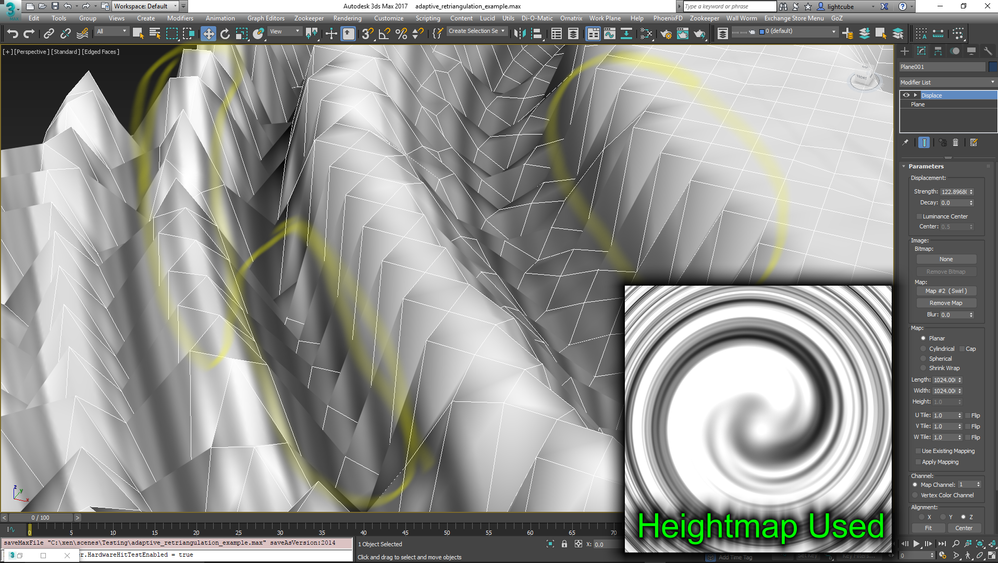
Task: Select Planar mapping option
Action: [x=923, y=338]
